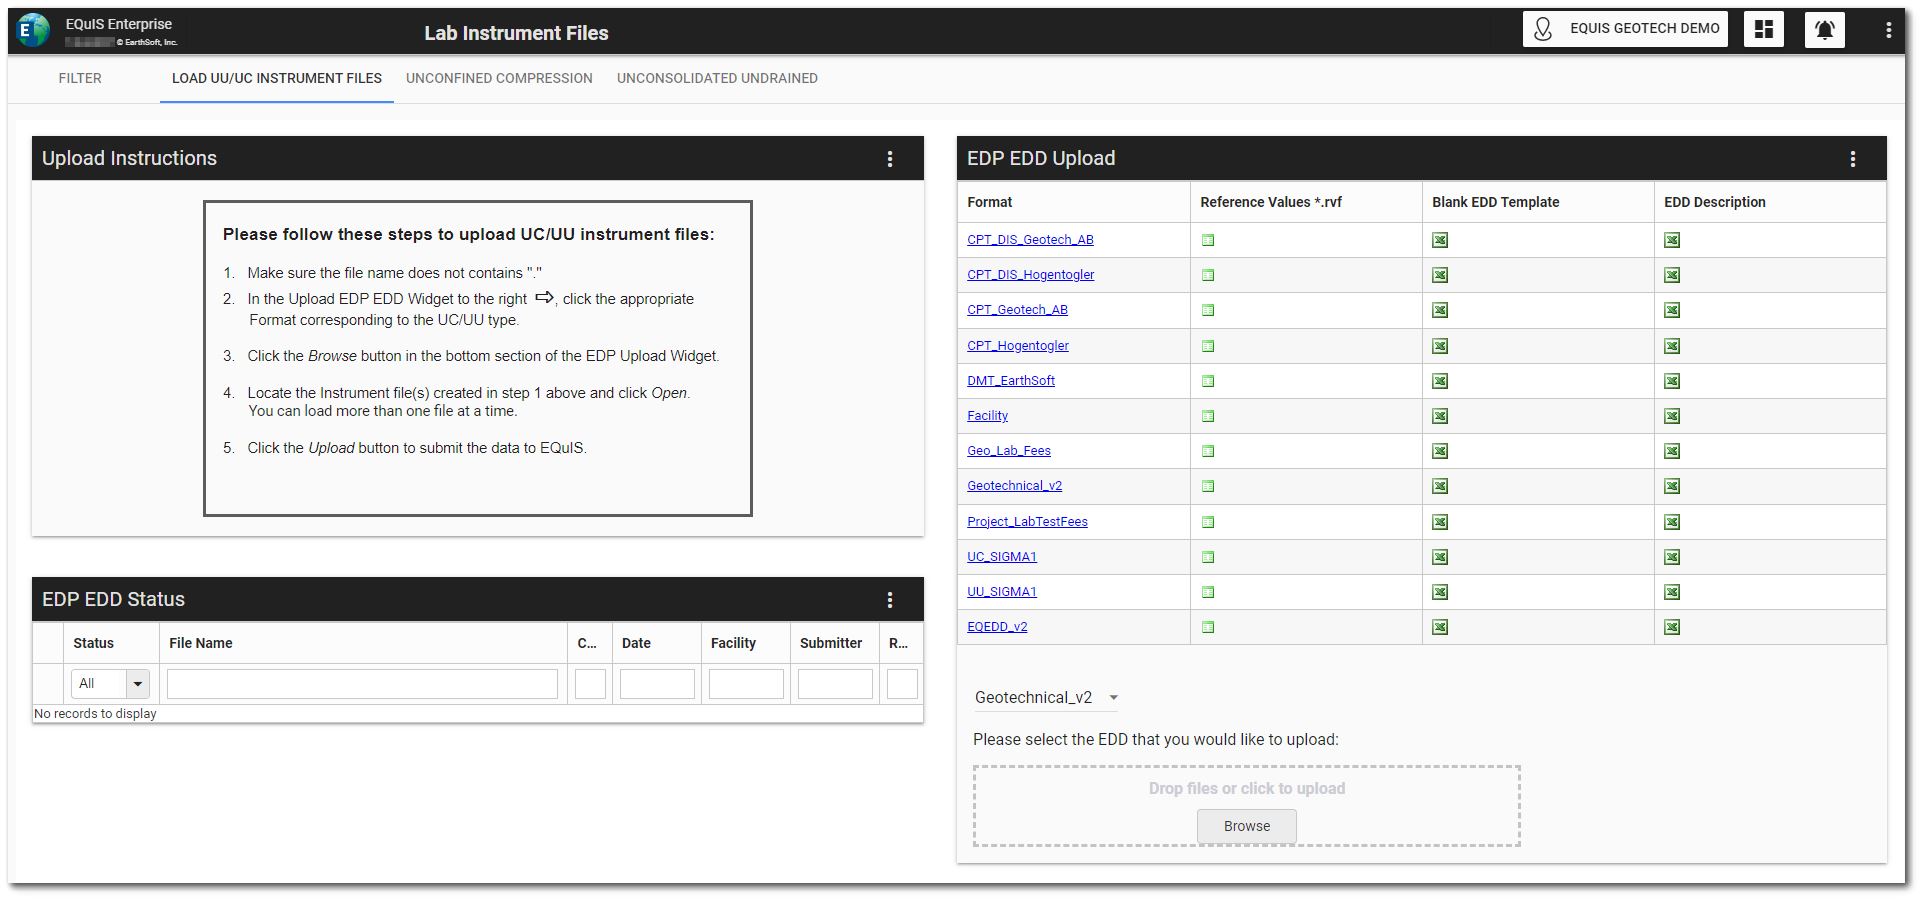The width and height of the screenshot is (1921, 899).
Task: Download Blank EDD Template for CPT_DIS_Geotech_AB
Action: click(1440, 240)
